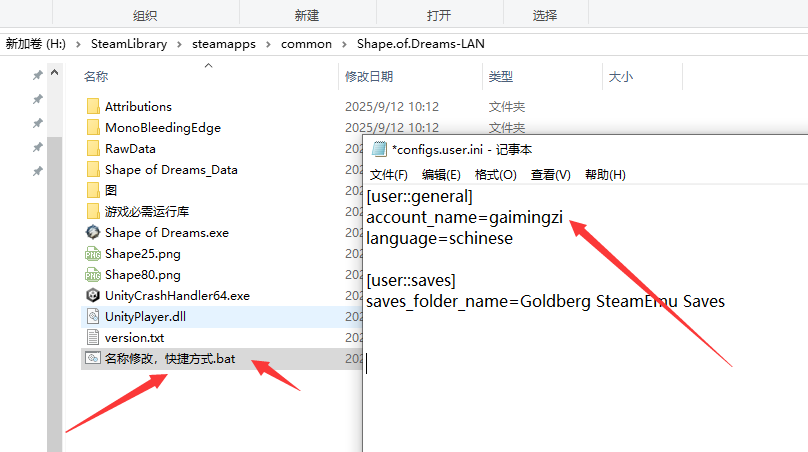The image size is (808, 452).
Task: Click the UnityCrashHandler64.exe icon
Action: [93, 296]
